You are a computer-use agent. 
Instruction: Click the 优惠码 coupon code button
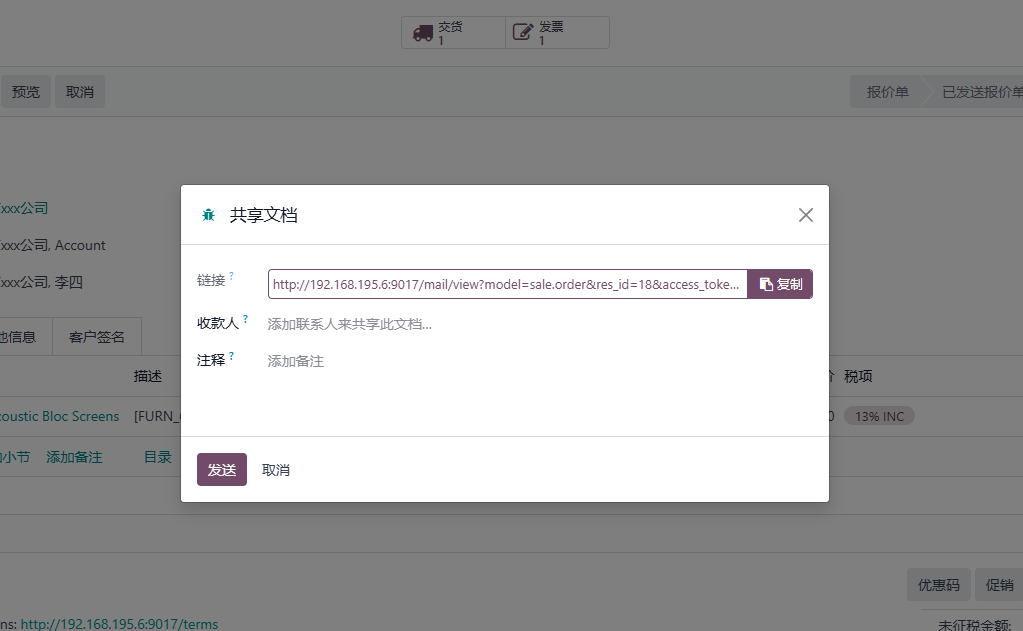(x=938, y=585)
